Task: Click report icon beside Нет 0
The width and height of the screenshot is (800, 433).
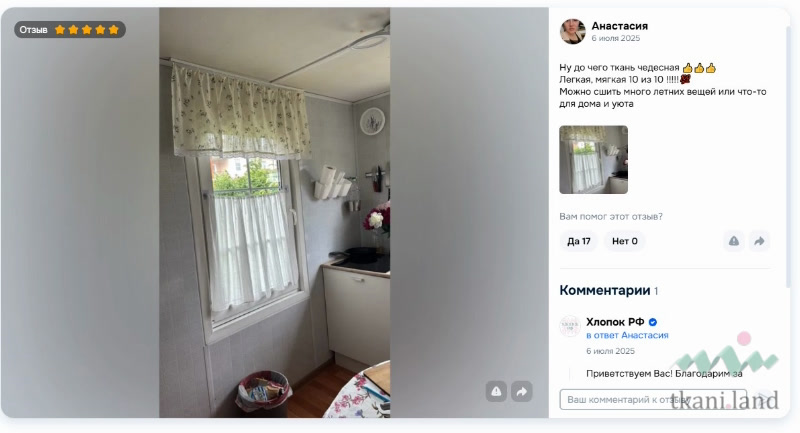Action: (734, 241)
